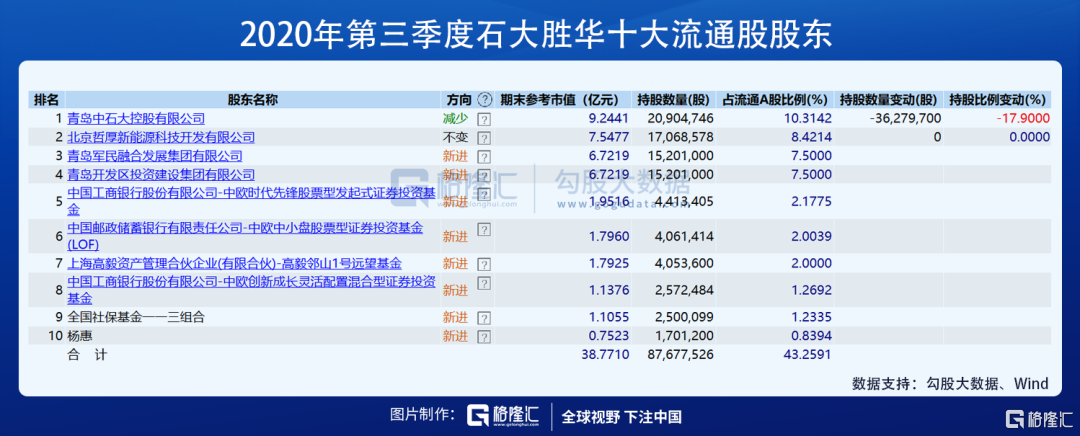Click the share count 2,572,484

(x=684, y=290)
